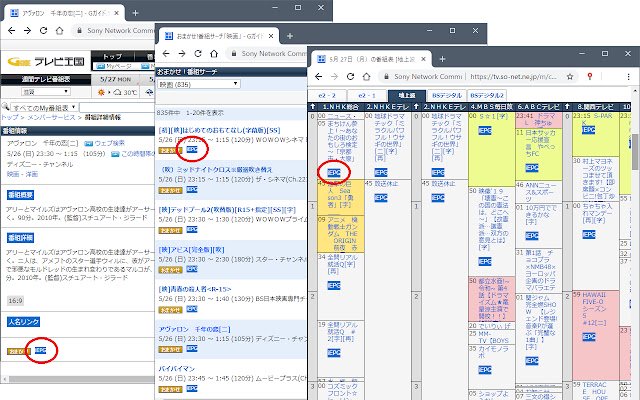The height and width of the screenshot is (400, 640).
Task: Click iEPG icon for アビス[完全版] row
Action: pos(192,269)
